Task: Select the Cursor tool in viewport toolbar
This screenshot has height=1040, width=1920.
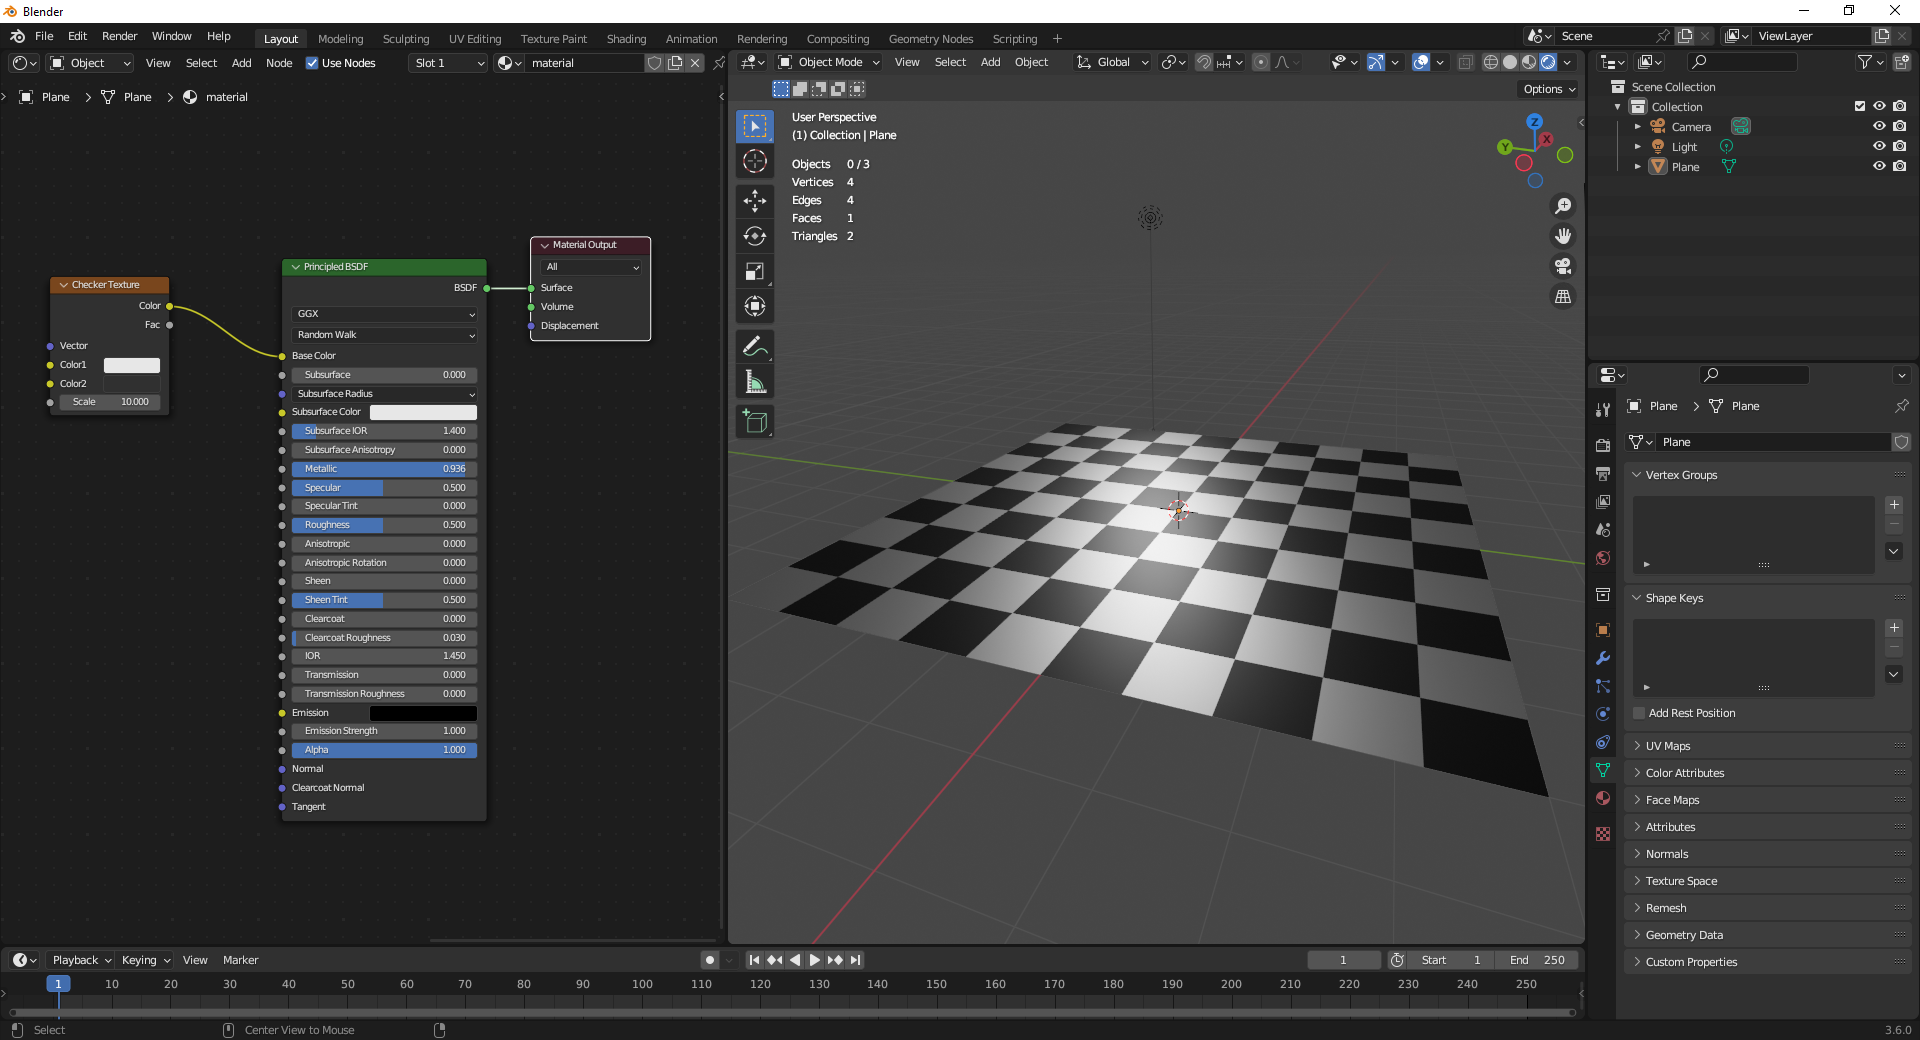Action: (x=755, y=162)
